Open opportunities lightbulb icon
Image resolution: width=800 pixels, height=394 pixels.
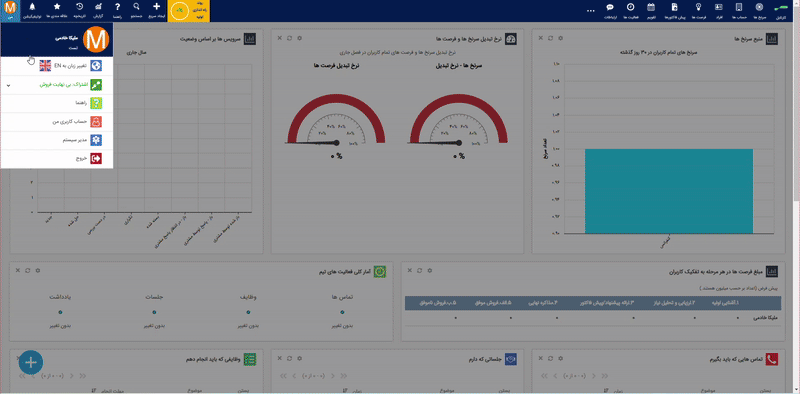click(x=698, y=7)
